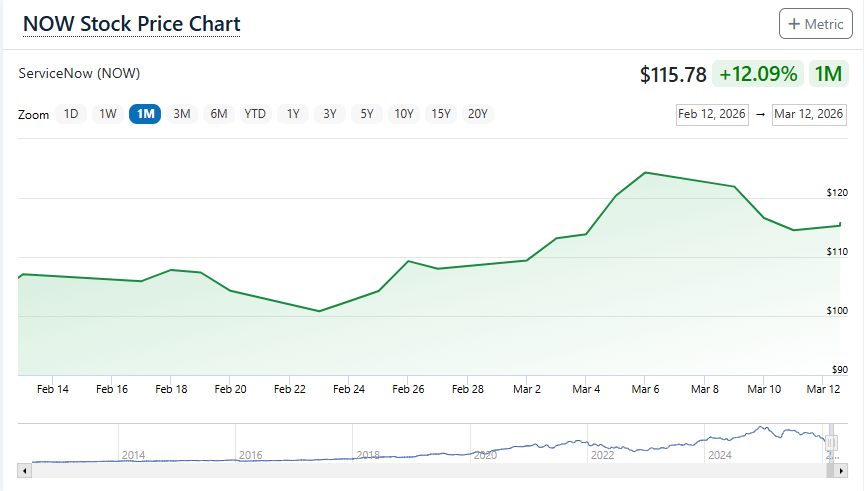864x491 pixels.
Task: Grab the navigator range handle
Action: 831,443
